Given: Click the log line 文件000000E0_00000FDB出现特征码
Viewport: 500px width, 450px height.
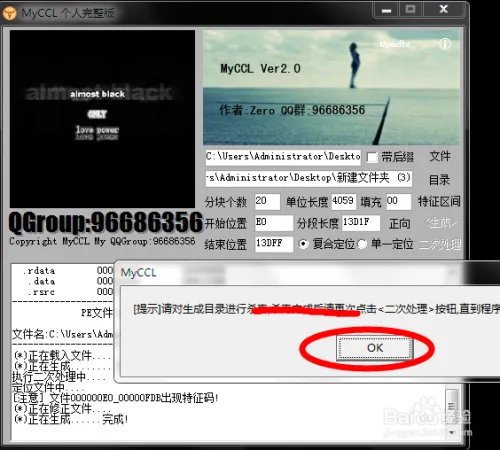Looking at the screenshot, I should point(115,397).
